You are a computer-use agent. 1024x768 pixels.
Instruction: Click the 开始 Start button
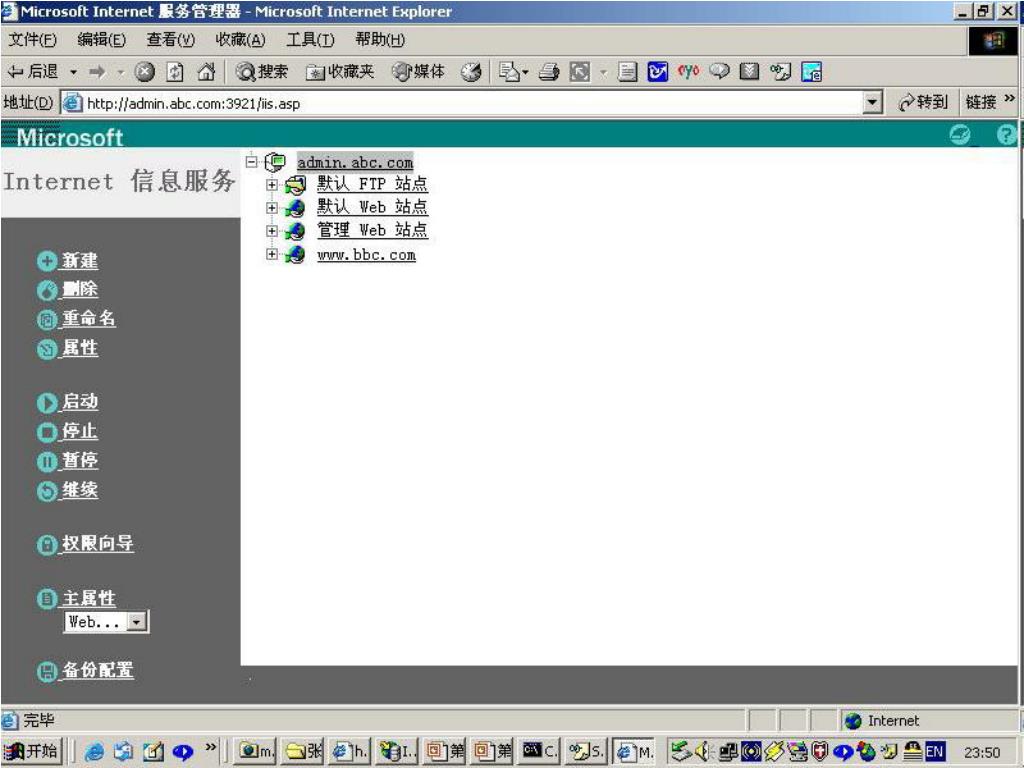[x=32, y=752]
